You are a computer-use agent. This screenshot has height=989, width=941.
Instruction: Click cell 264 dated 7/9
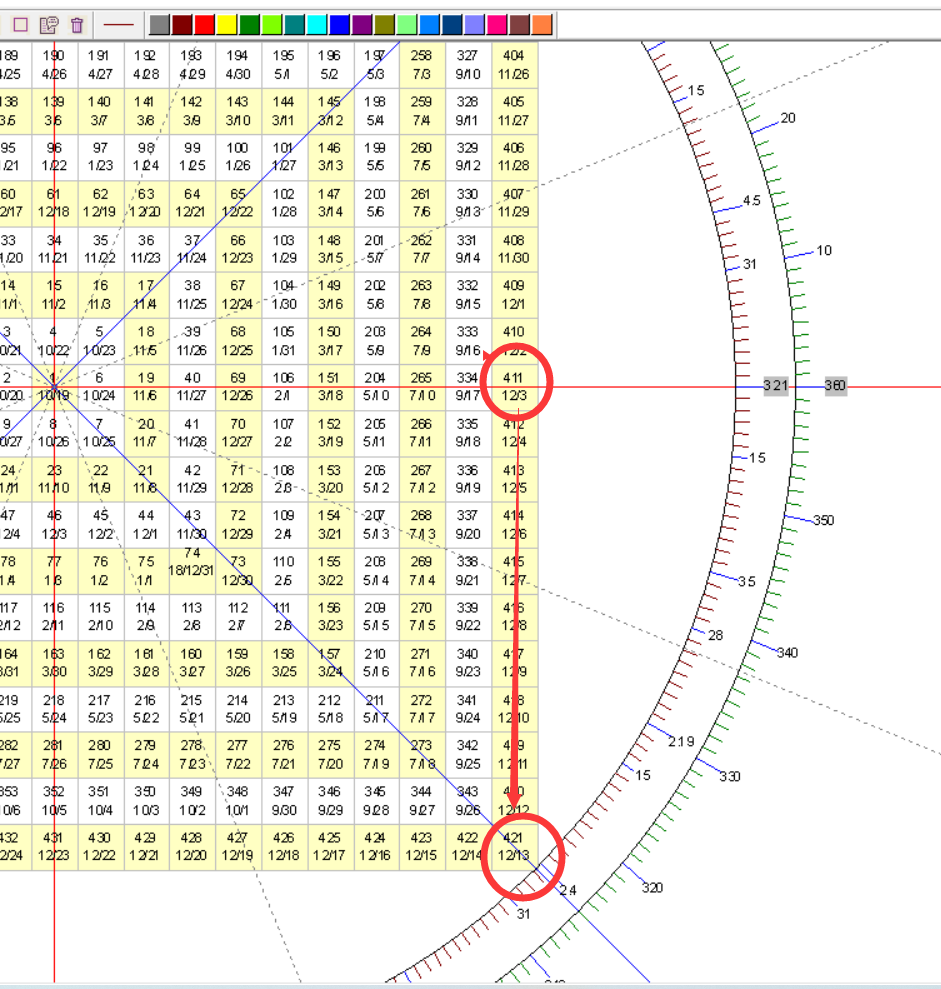point(422,341)
